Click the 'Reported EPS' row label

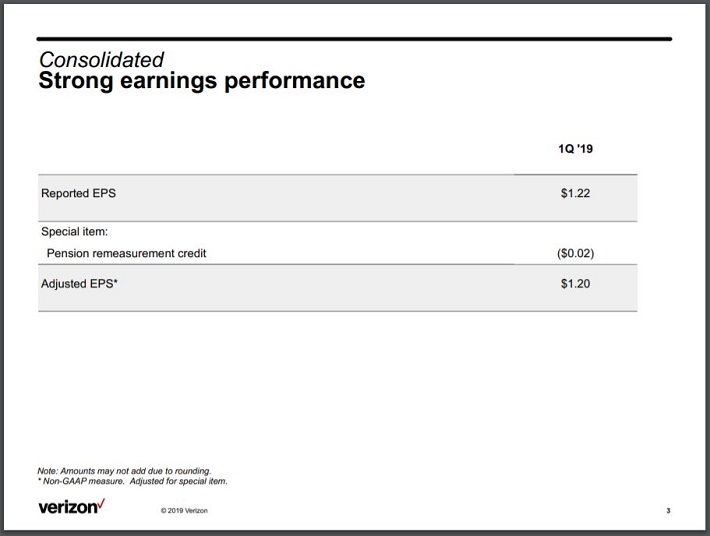click(78, 193)
